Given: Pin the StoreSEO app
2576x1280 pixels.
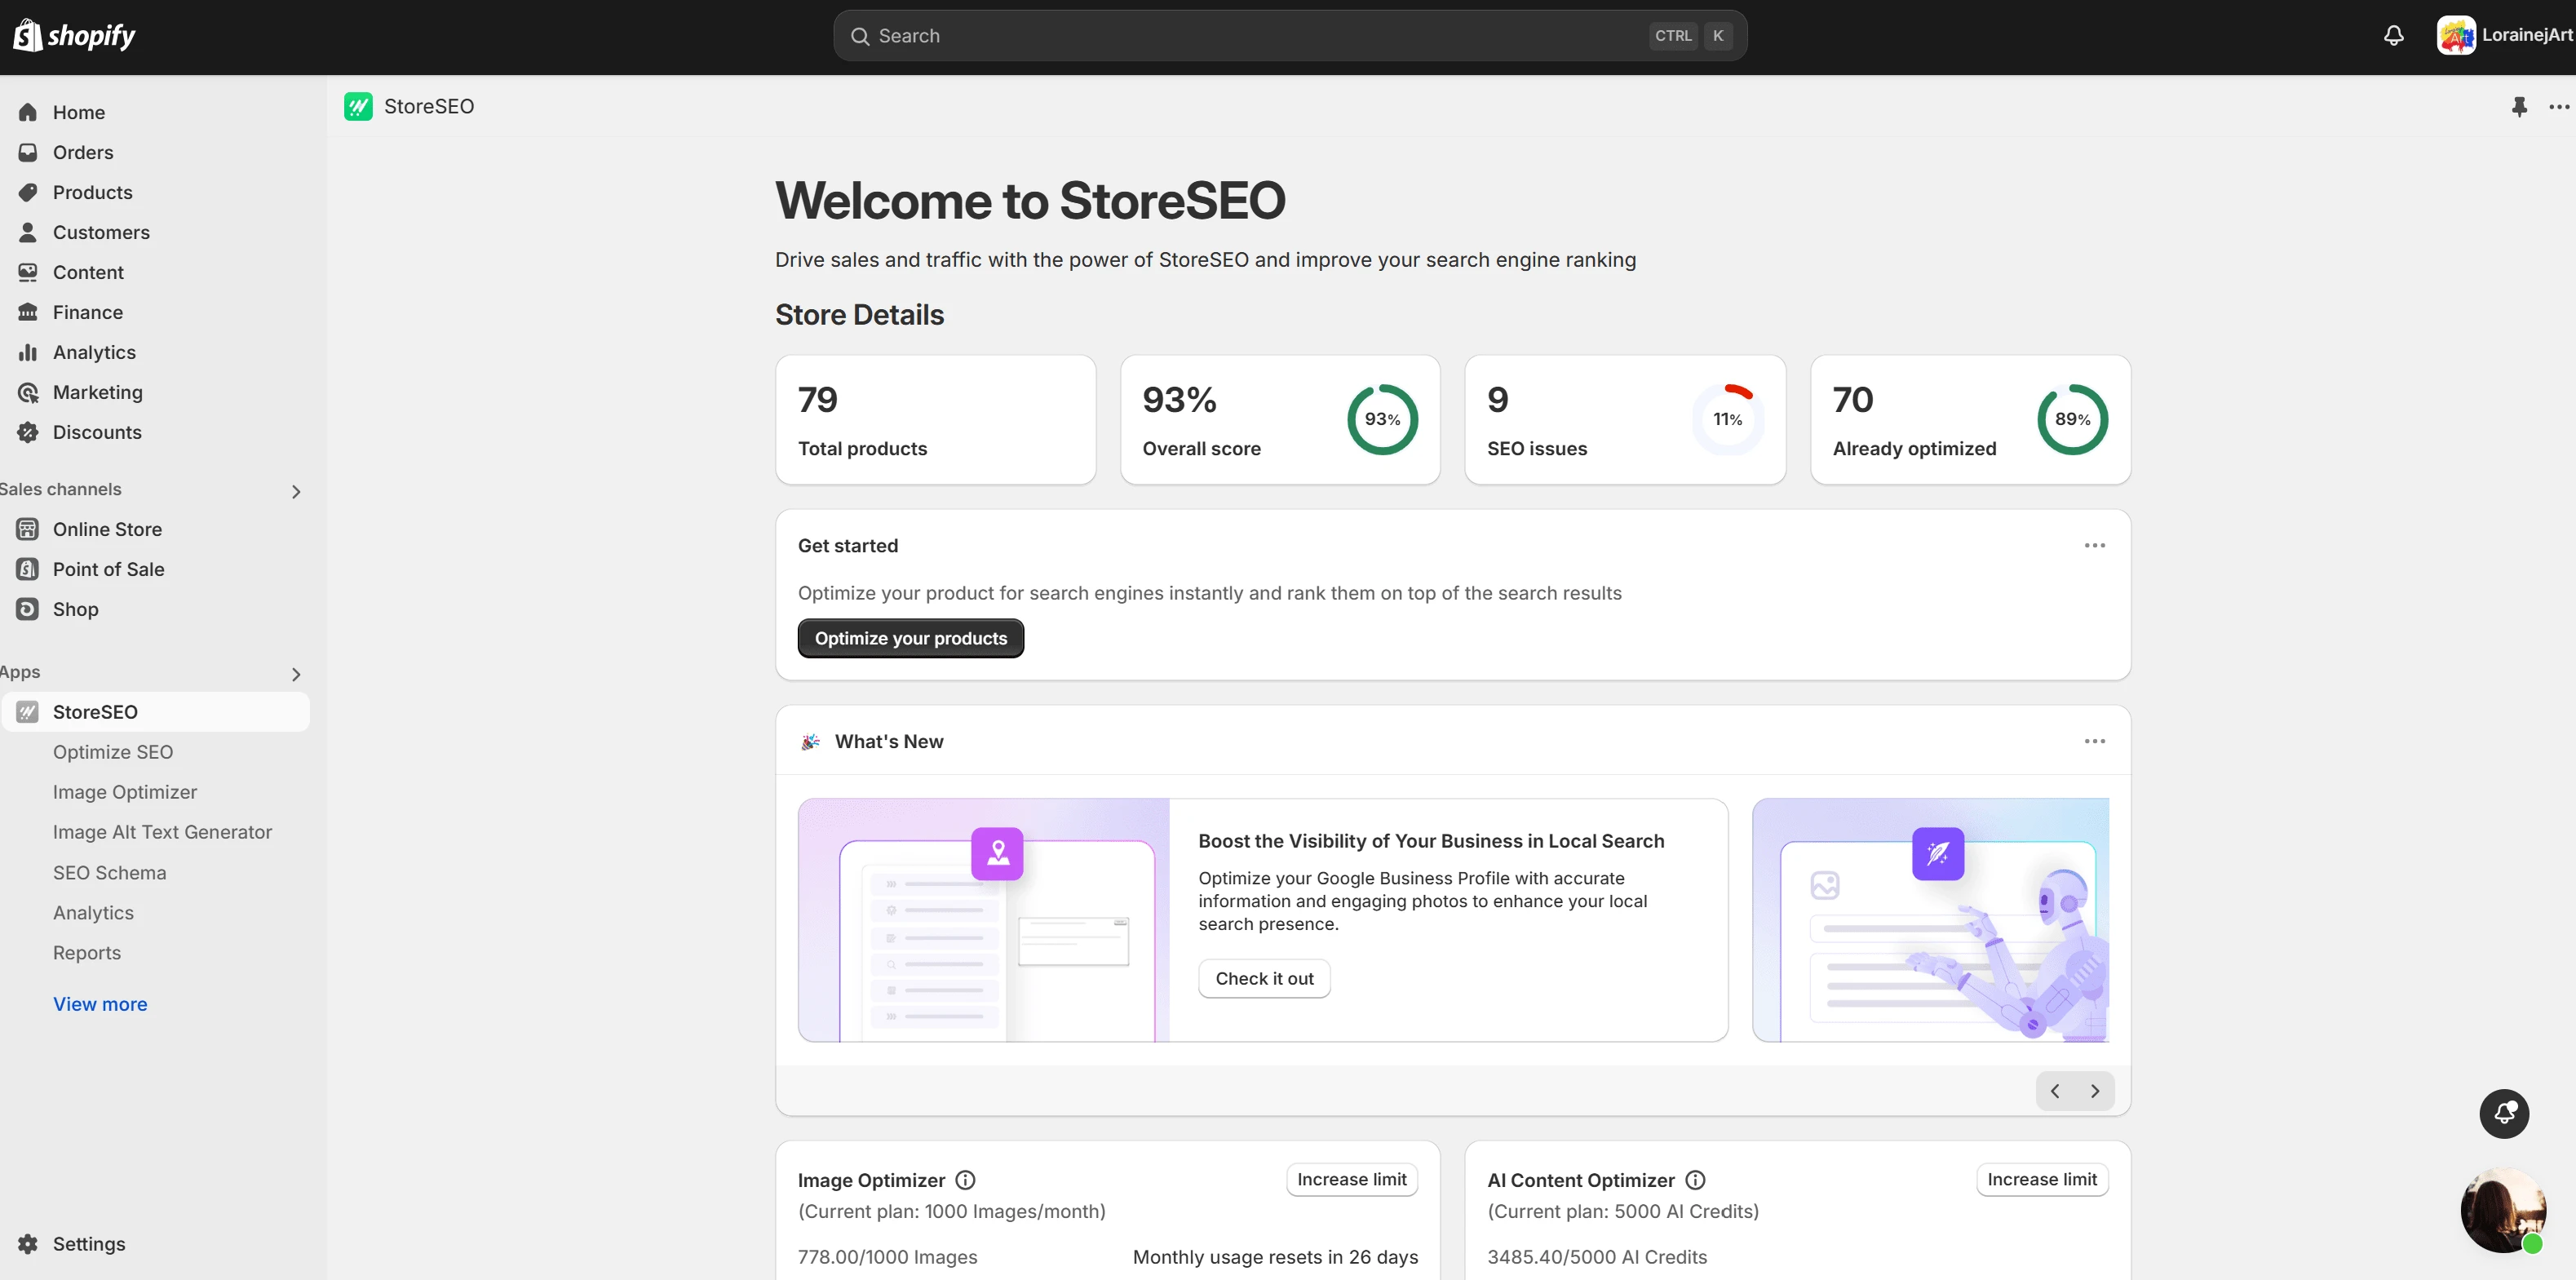Looking at the screenshot, I should click(2519, 106).
